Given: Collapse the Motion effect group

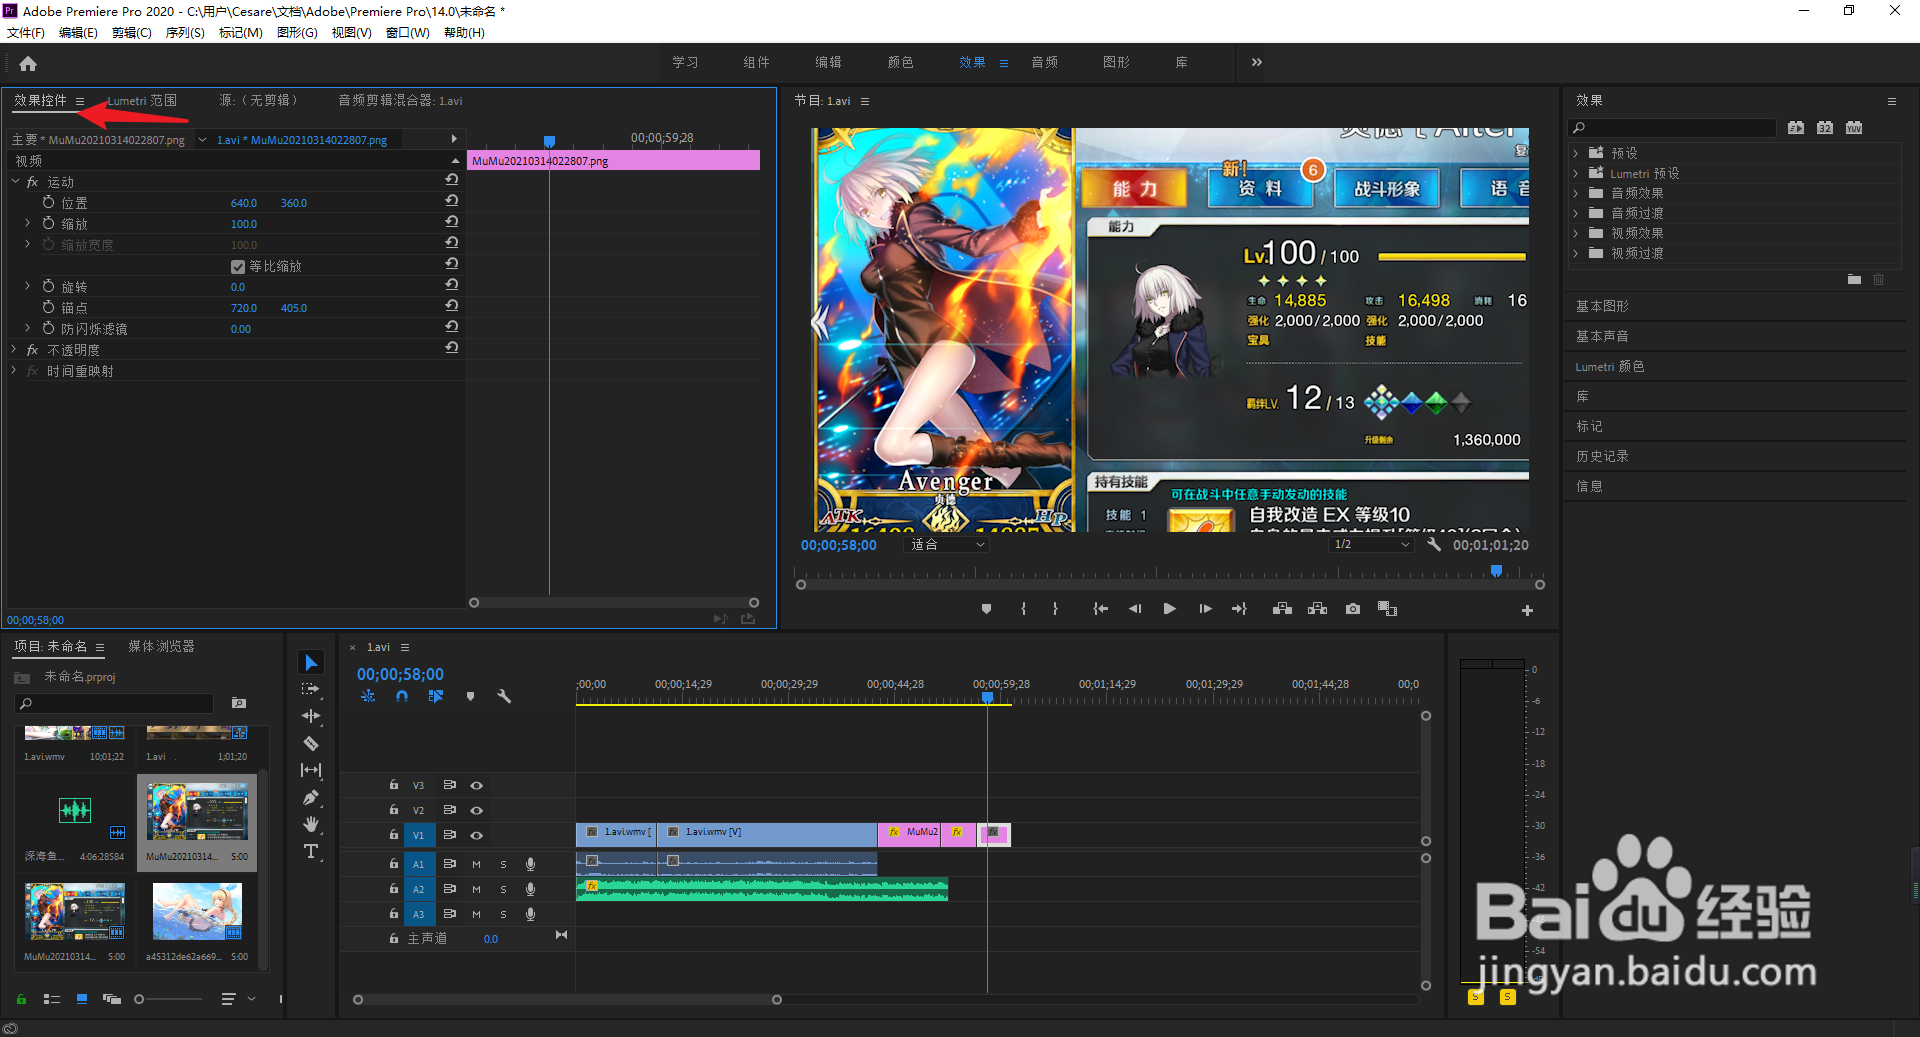Looking at the screenshot, I should point(15,182).
